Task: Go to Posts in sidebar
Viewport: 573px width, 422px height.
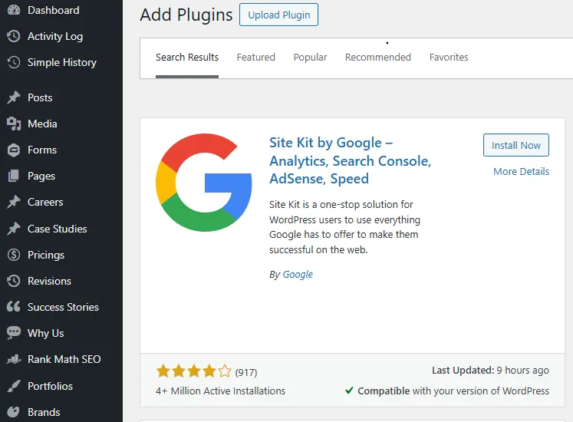Action: pyautogui.click(x=40, y=98)
